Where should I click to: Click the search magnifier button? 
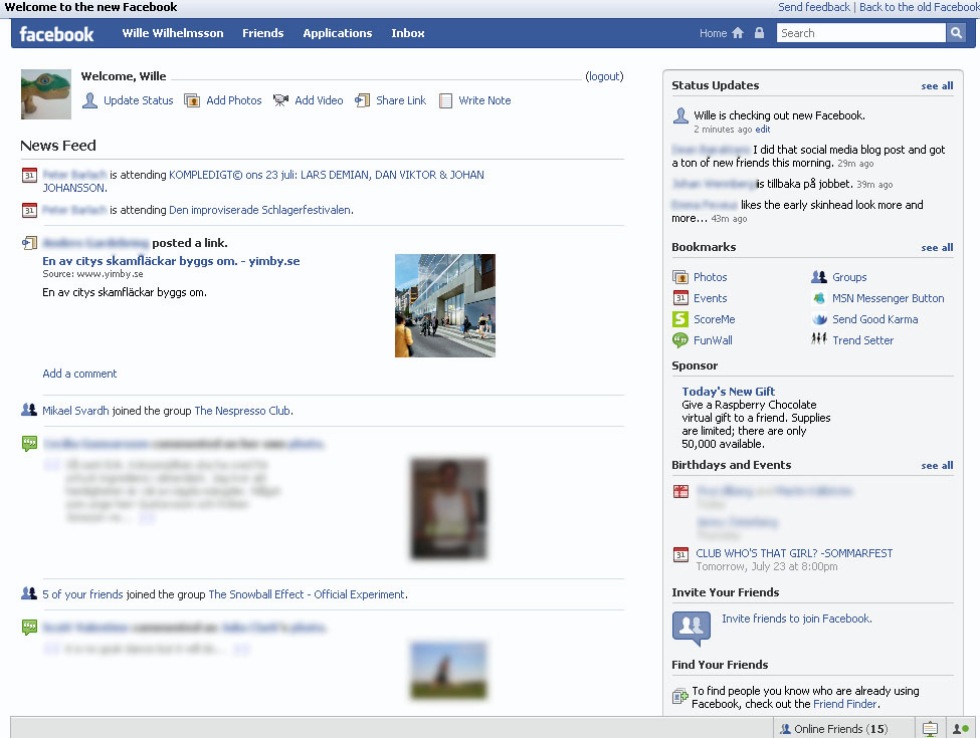[x=956, y=33]
